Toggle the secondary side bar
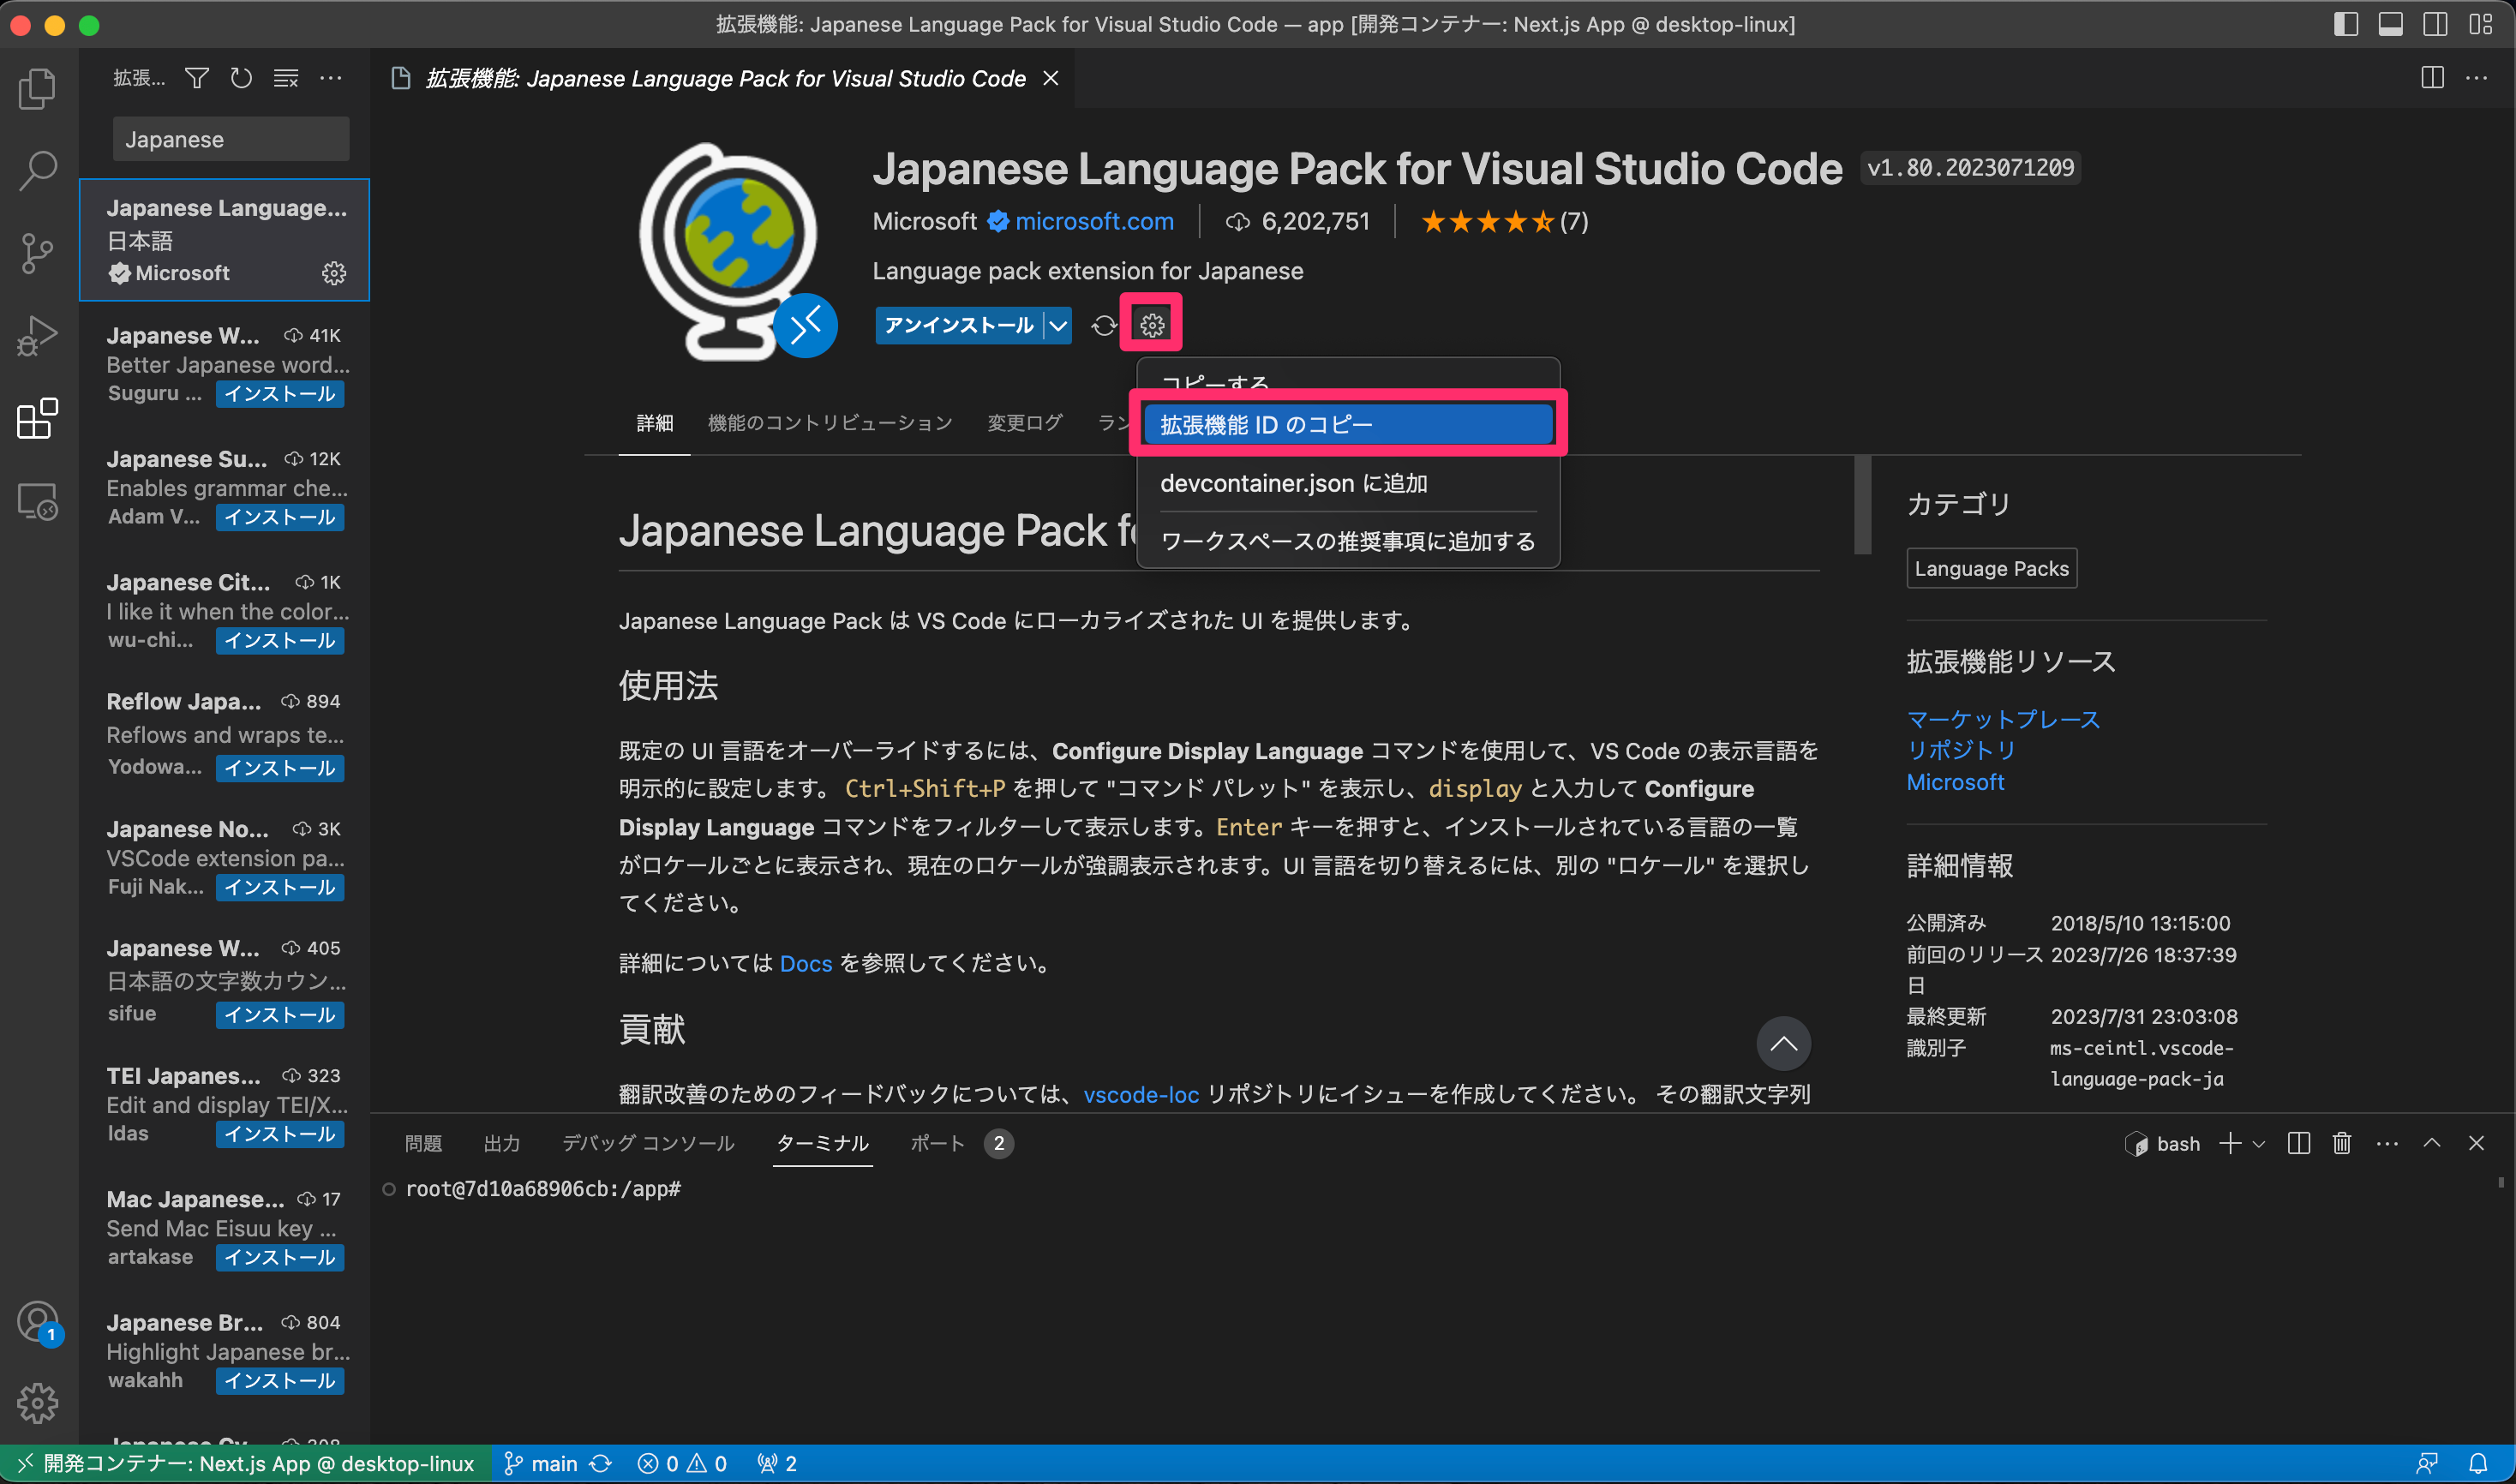The image size is (2516, 1484). [2435, 24]
